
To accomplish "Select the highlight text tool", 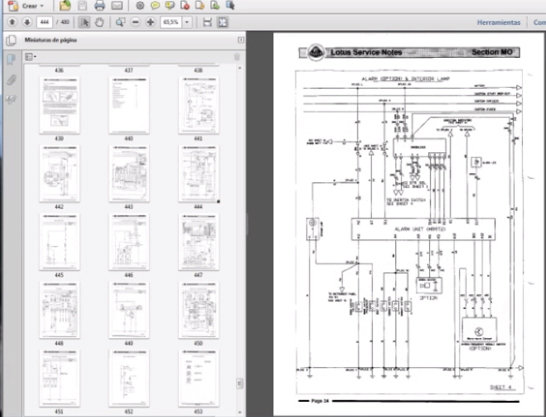I will tap(170, 6).
